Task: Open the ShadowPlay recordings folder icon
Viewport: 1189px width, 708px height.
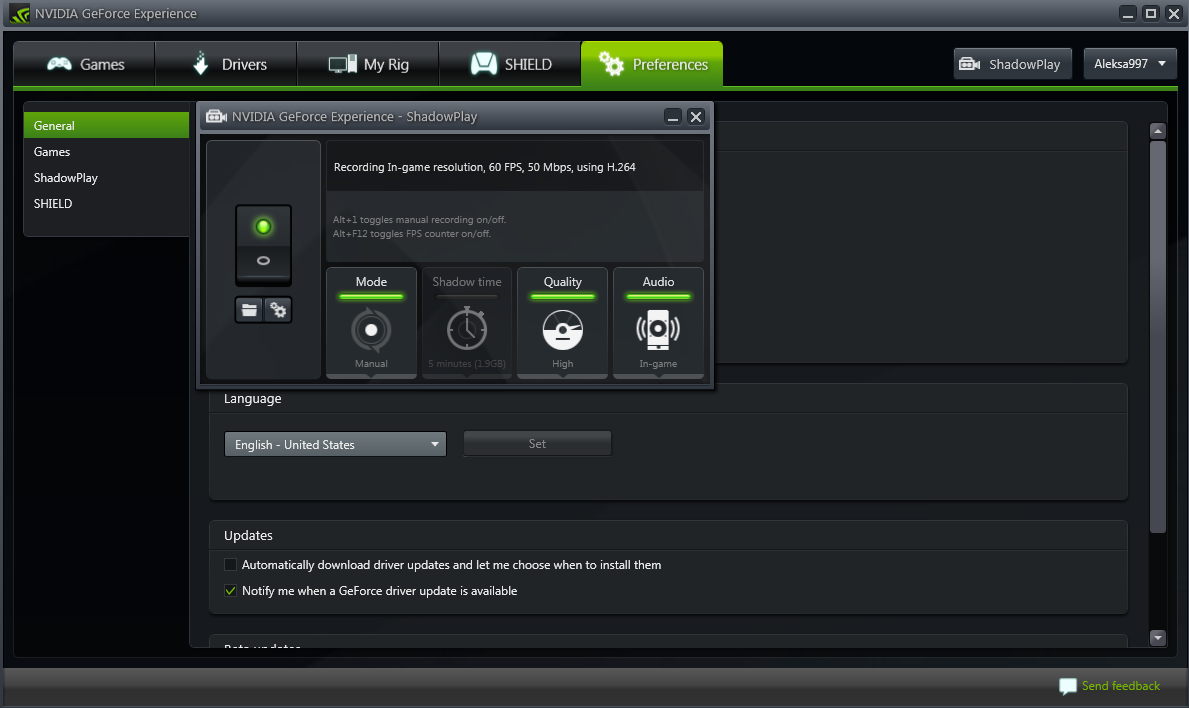Action: [249, 310]
